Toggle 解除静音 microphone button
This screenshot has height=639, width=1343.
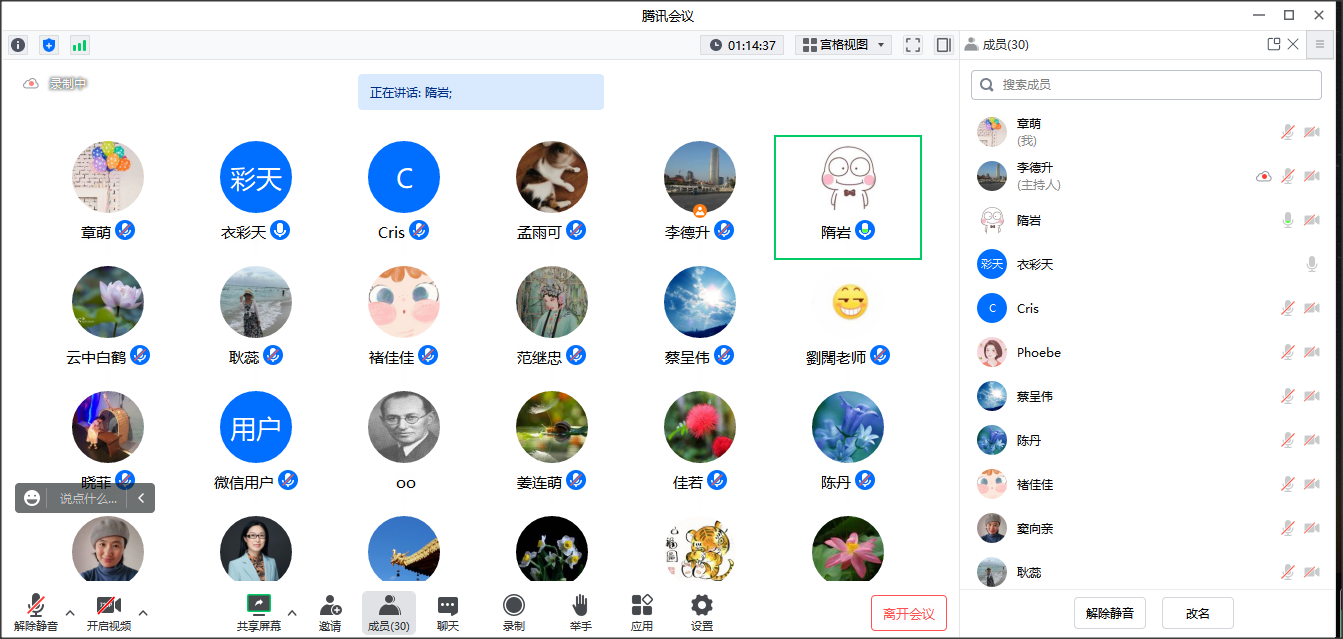(36, 612)
